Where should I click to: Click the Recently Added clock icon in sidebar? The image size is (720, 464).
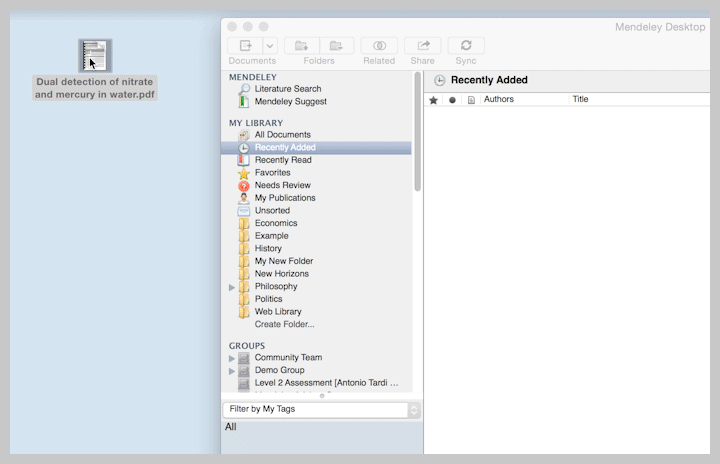pyautogui.click(x=244, y=148)
